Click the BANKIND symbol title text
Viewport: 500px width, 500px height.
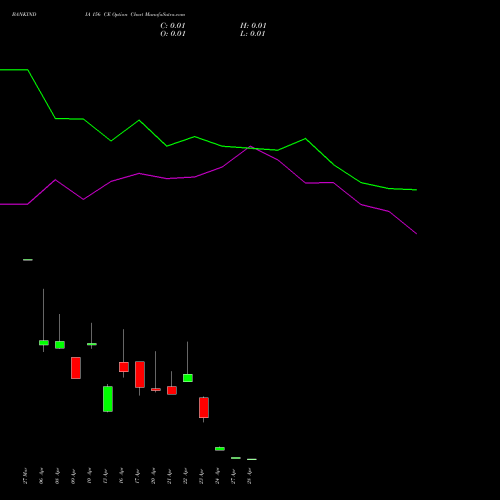[x=24, y=15]
